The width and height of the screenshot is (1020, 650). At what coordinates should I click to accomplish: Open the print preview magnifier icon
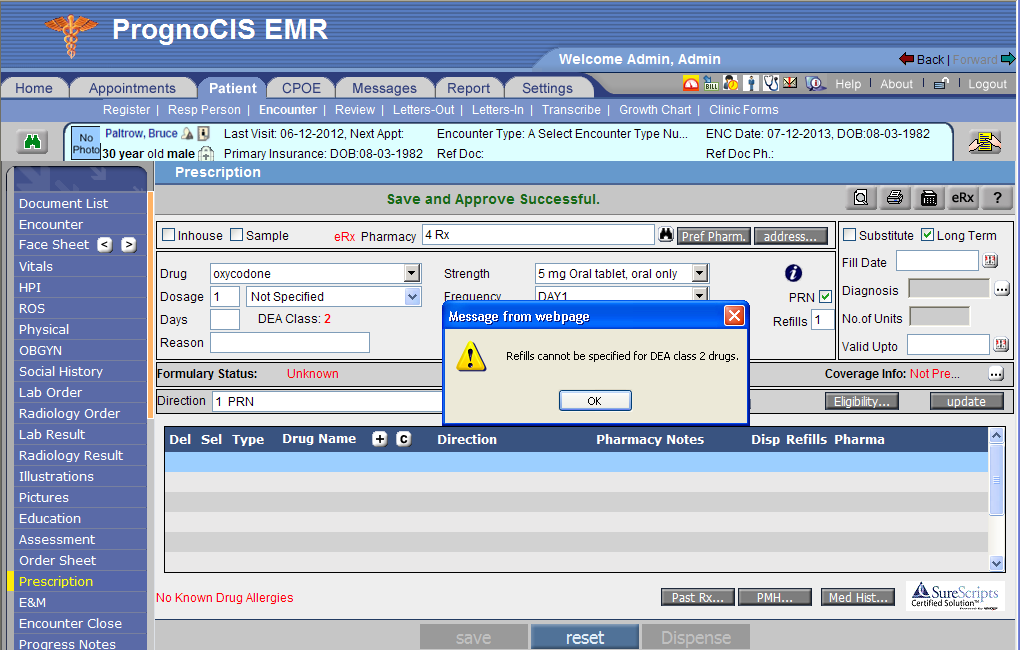[861, 198]
